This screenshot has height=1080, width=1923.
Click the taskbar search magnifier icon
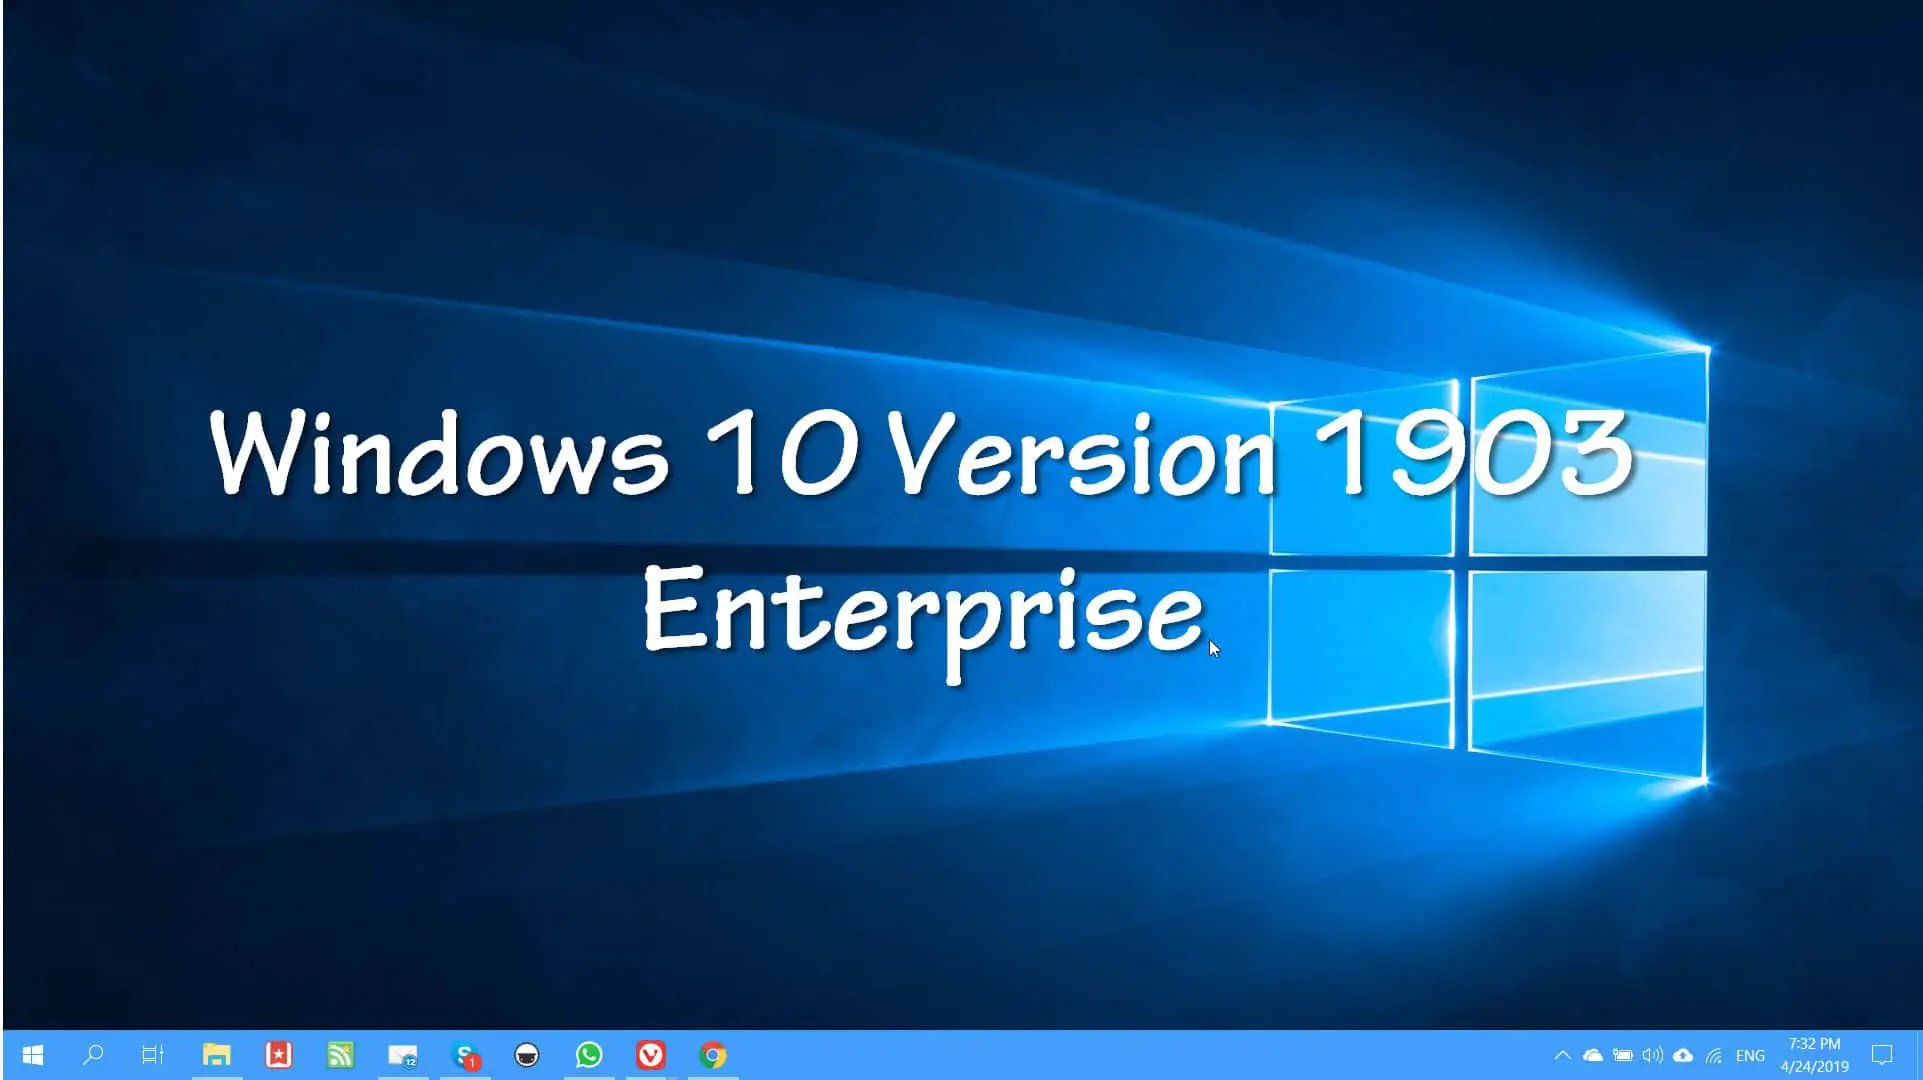(93, 1055)
